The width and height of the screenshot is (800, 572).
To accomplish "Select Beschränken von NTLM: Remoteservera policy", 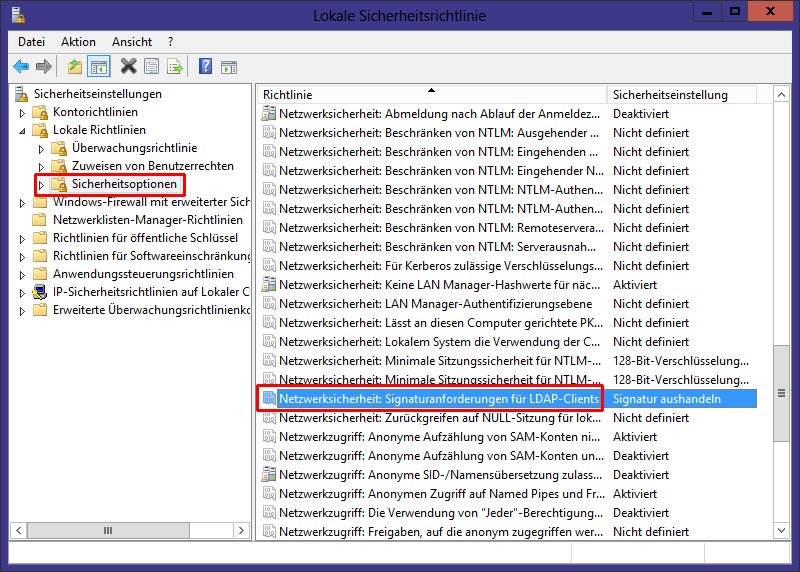I will (x=441, y=228).
